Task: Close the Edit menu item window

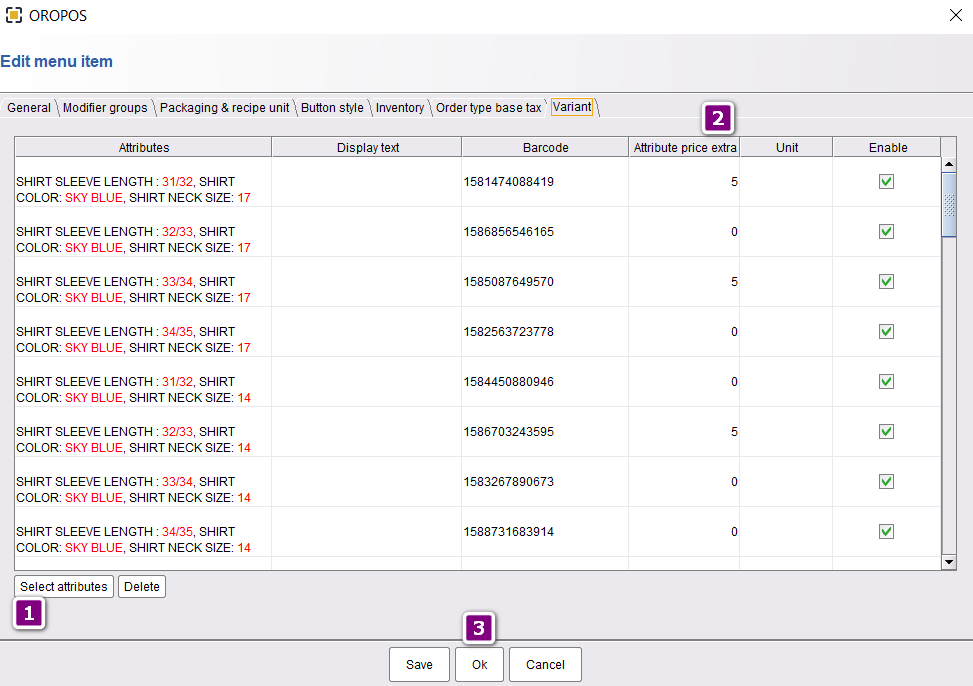Action: [x=956, y=15]
